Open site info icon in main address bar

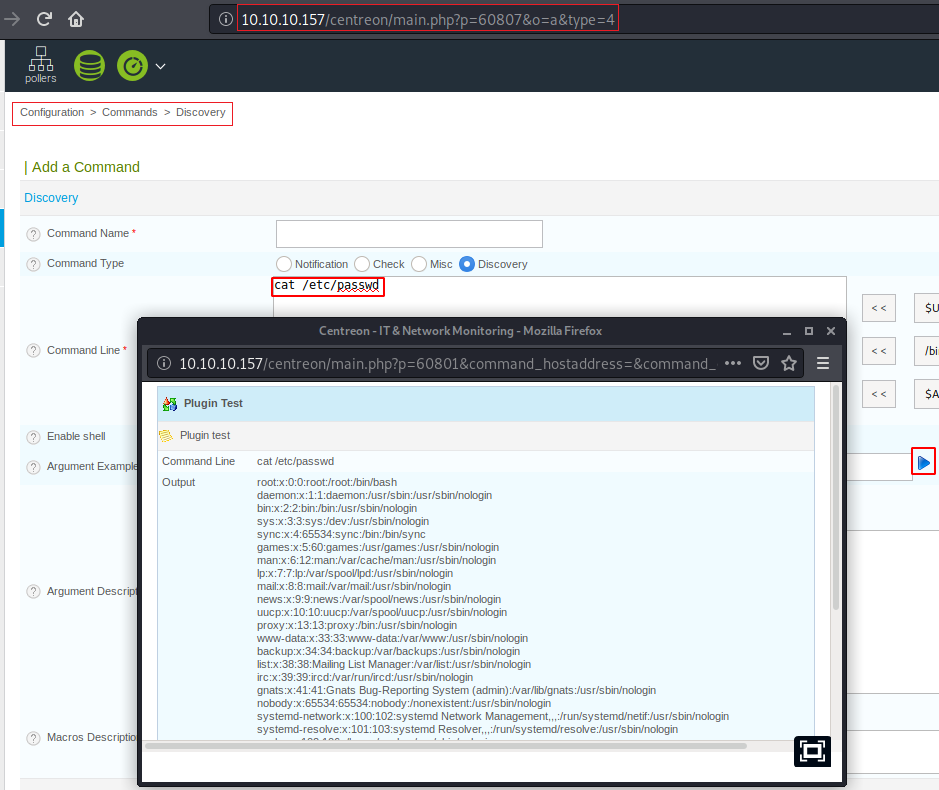pos(226,19)
